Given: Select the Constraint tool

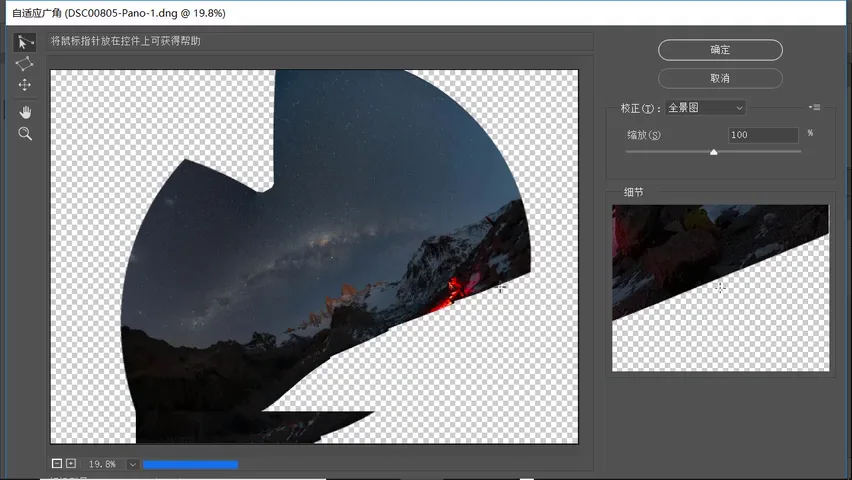Looking at the screenshot, I should click(x=24, y=42).
